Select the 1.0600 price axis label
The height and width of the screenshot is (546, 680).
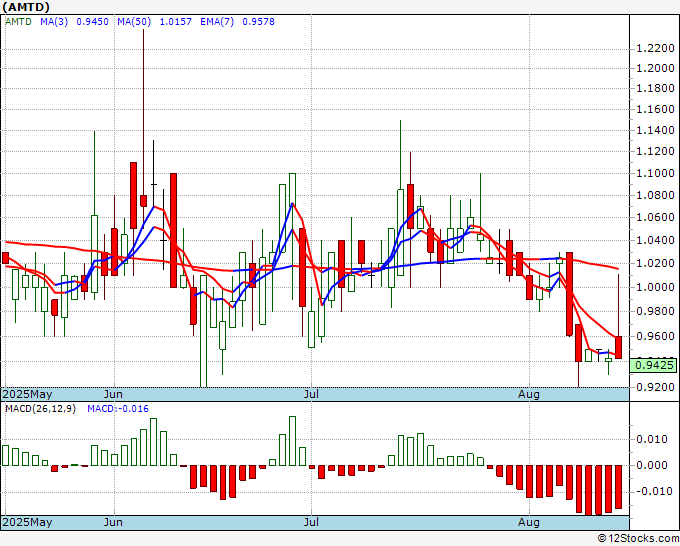[x=655, y=217]
